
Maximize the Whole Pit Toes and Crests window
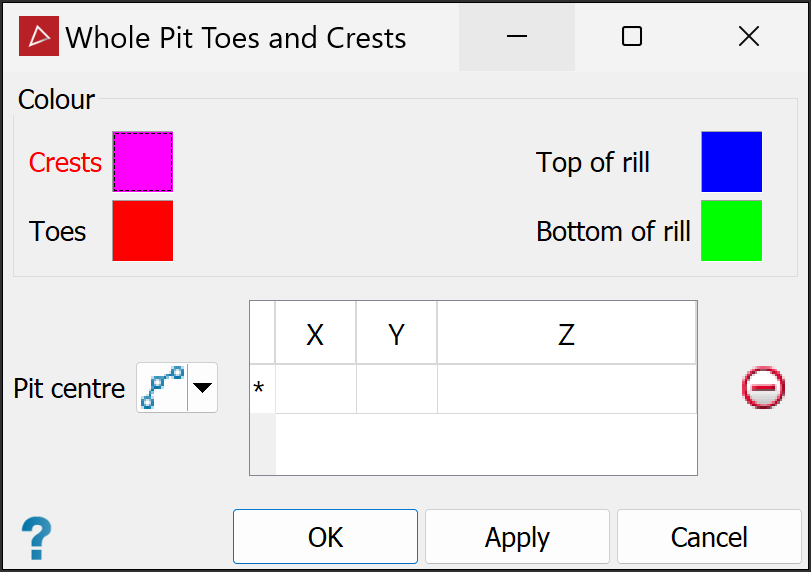[632, 37]
